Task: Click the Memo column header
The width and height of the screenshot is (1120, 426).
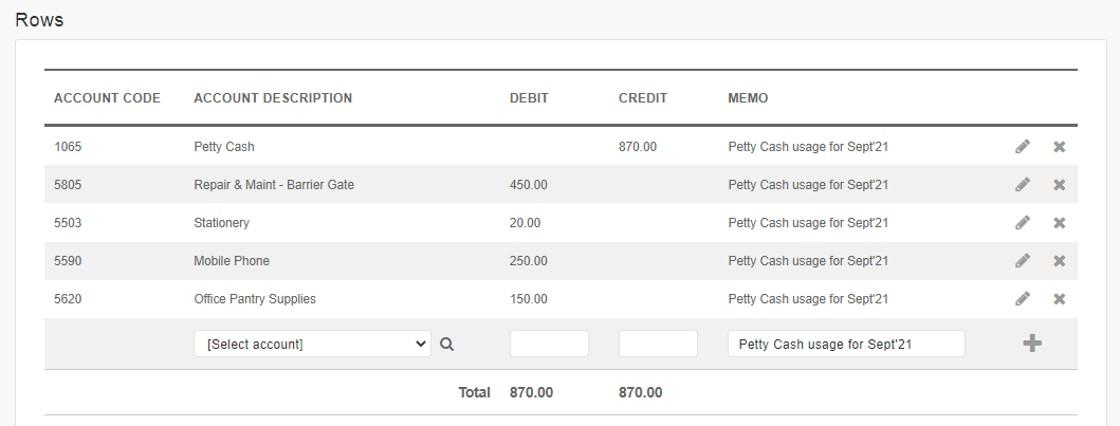Action: [x=748, y=98]
